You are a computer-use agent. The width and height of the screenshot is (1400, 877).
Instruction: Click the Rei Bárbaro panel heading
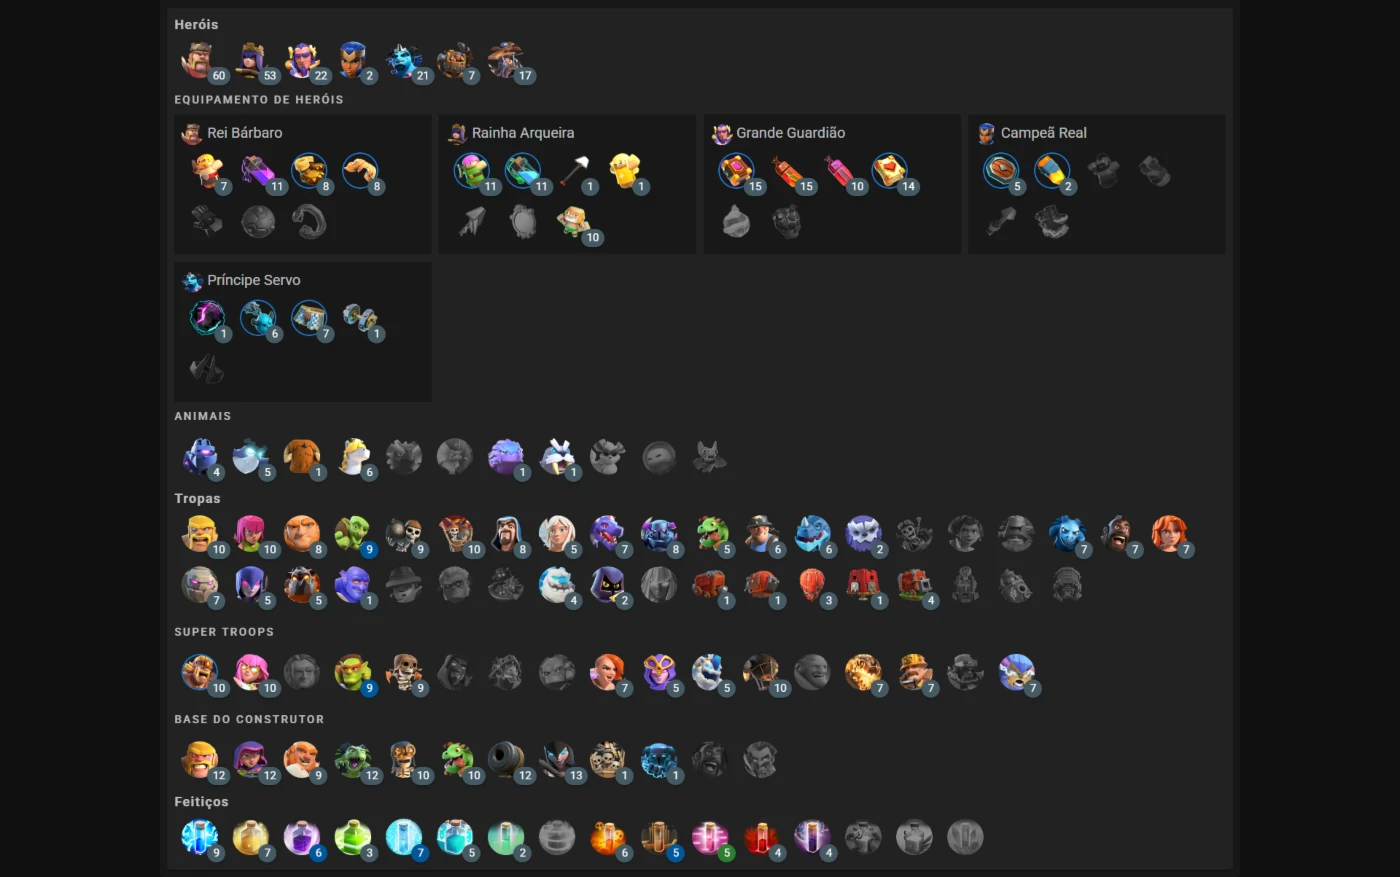(245, 133)
